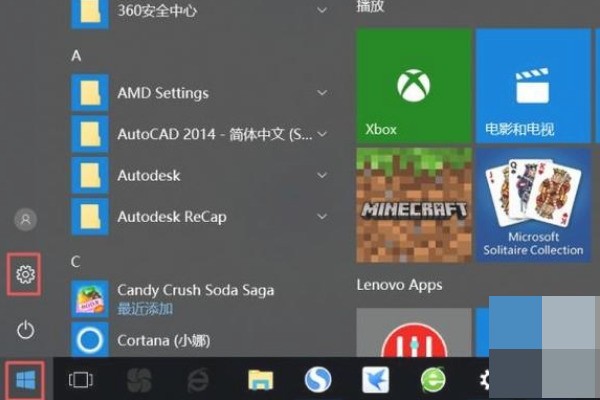Click the letter A group header
Viewport: 600px width, 400px height.
point(76,56)
